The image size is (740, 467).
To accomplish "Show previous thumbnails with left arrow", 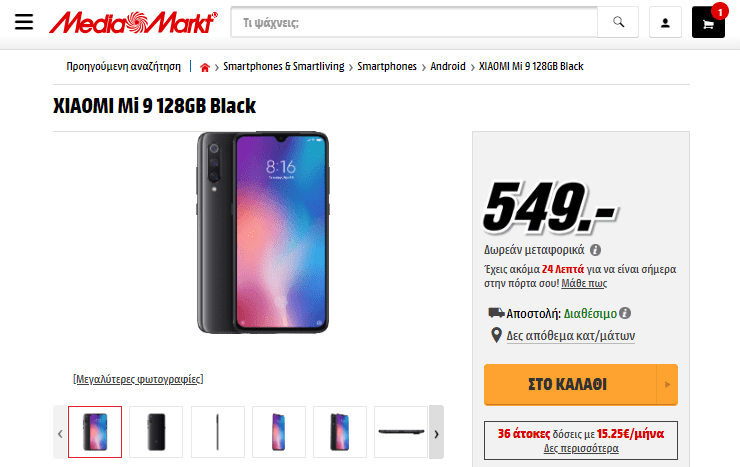I will click(x=60, y=432).
